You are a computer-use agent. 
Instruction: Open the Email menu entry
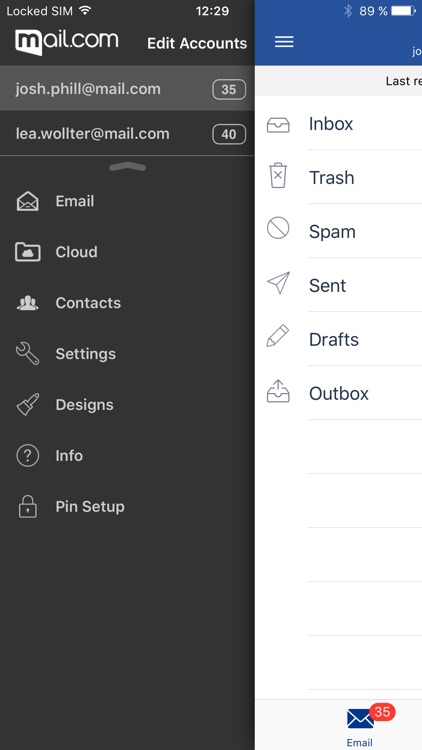pos(127,201)
